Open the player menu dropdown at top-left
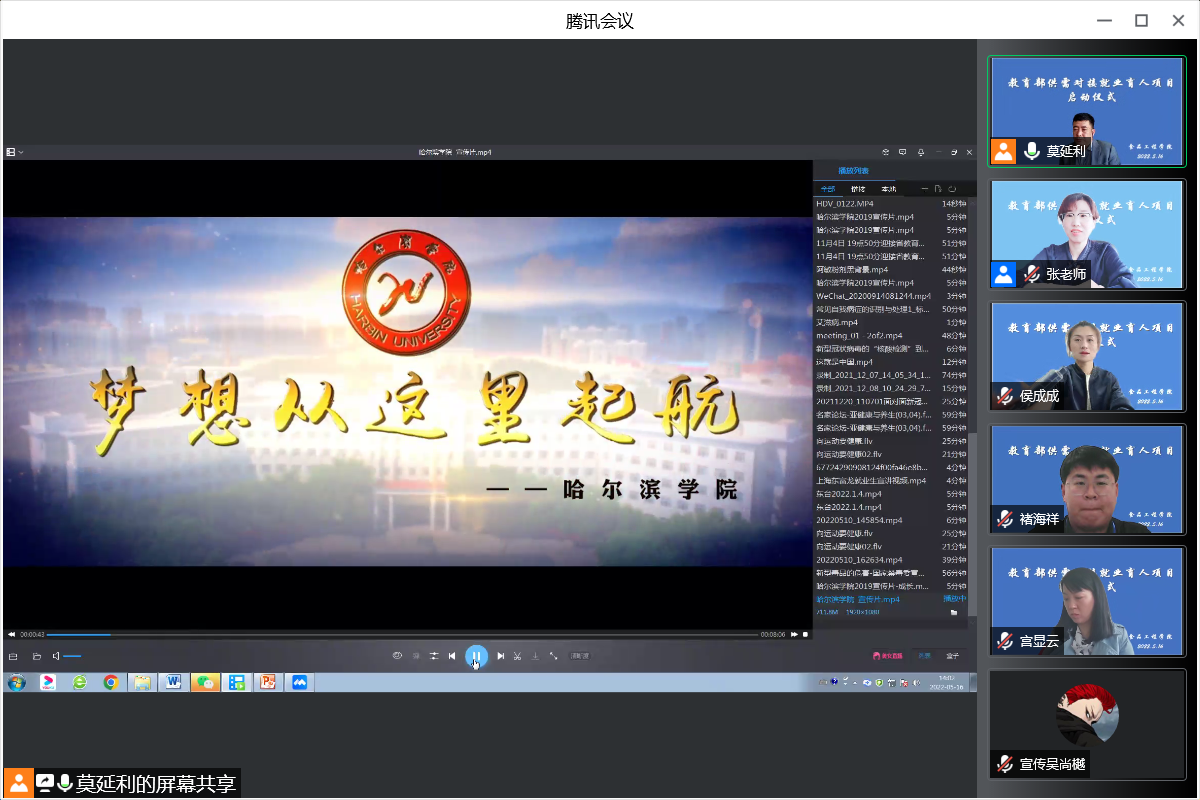 14,152
